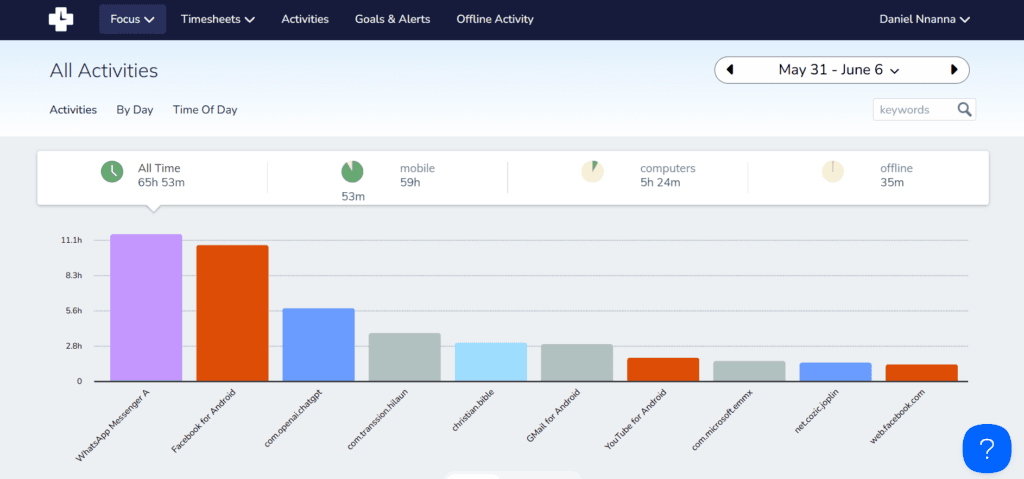This screenshot has height=479, width=1024.
Task: Click the 'net.cozic.joplin' axis label
Action: point(817,412)
